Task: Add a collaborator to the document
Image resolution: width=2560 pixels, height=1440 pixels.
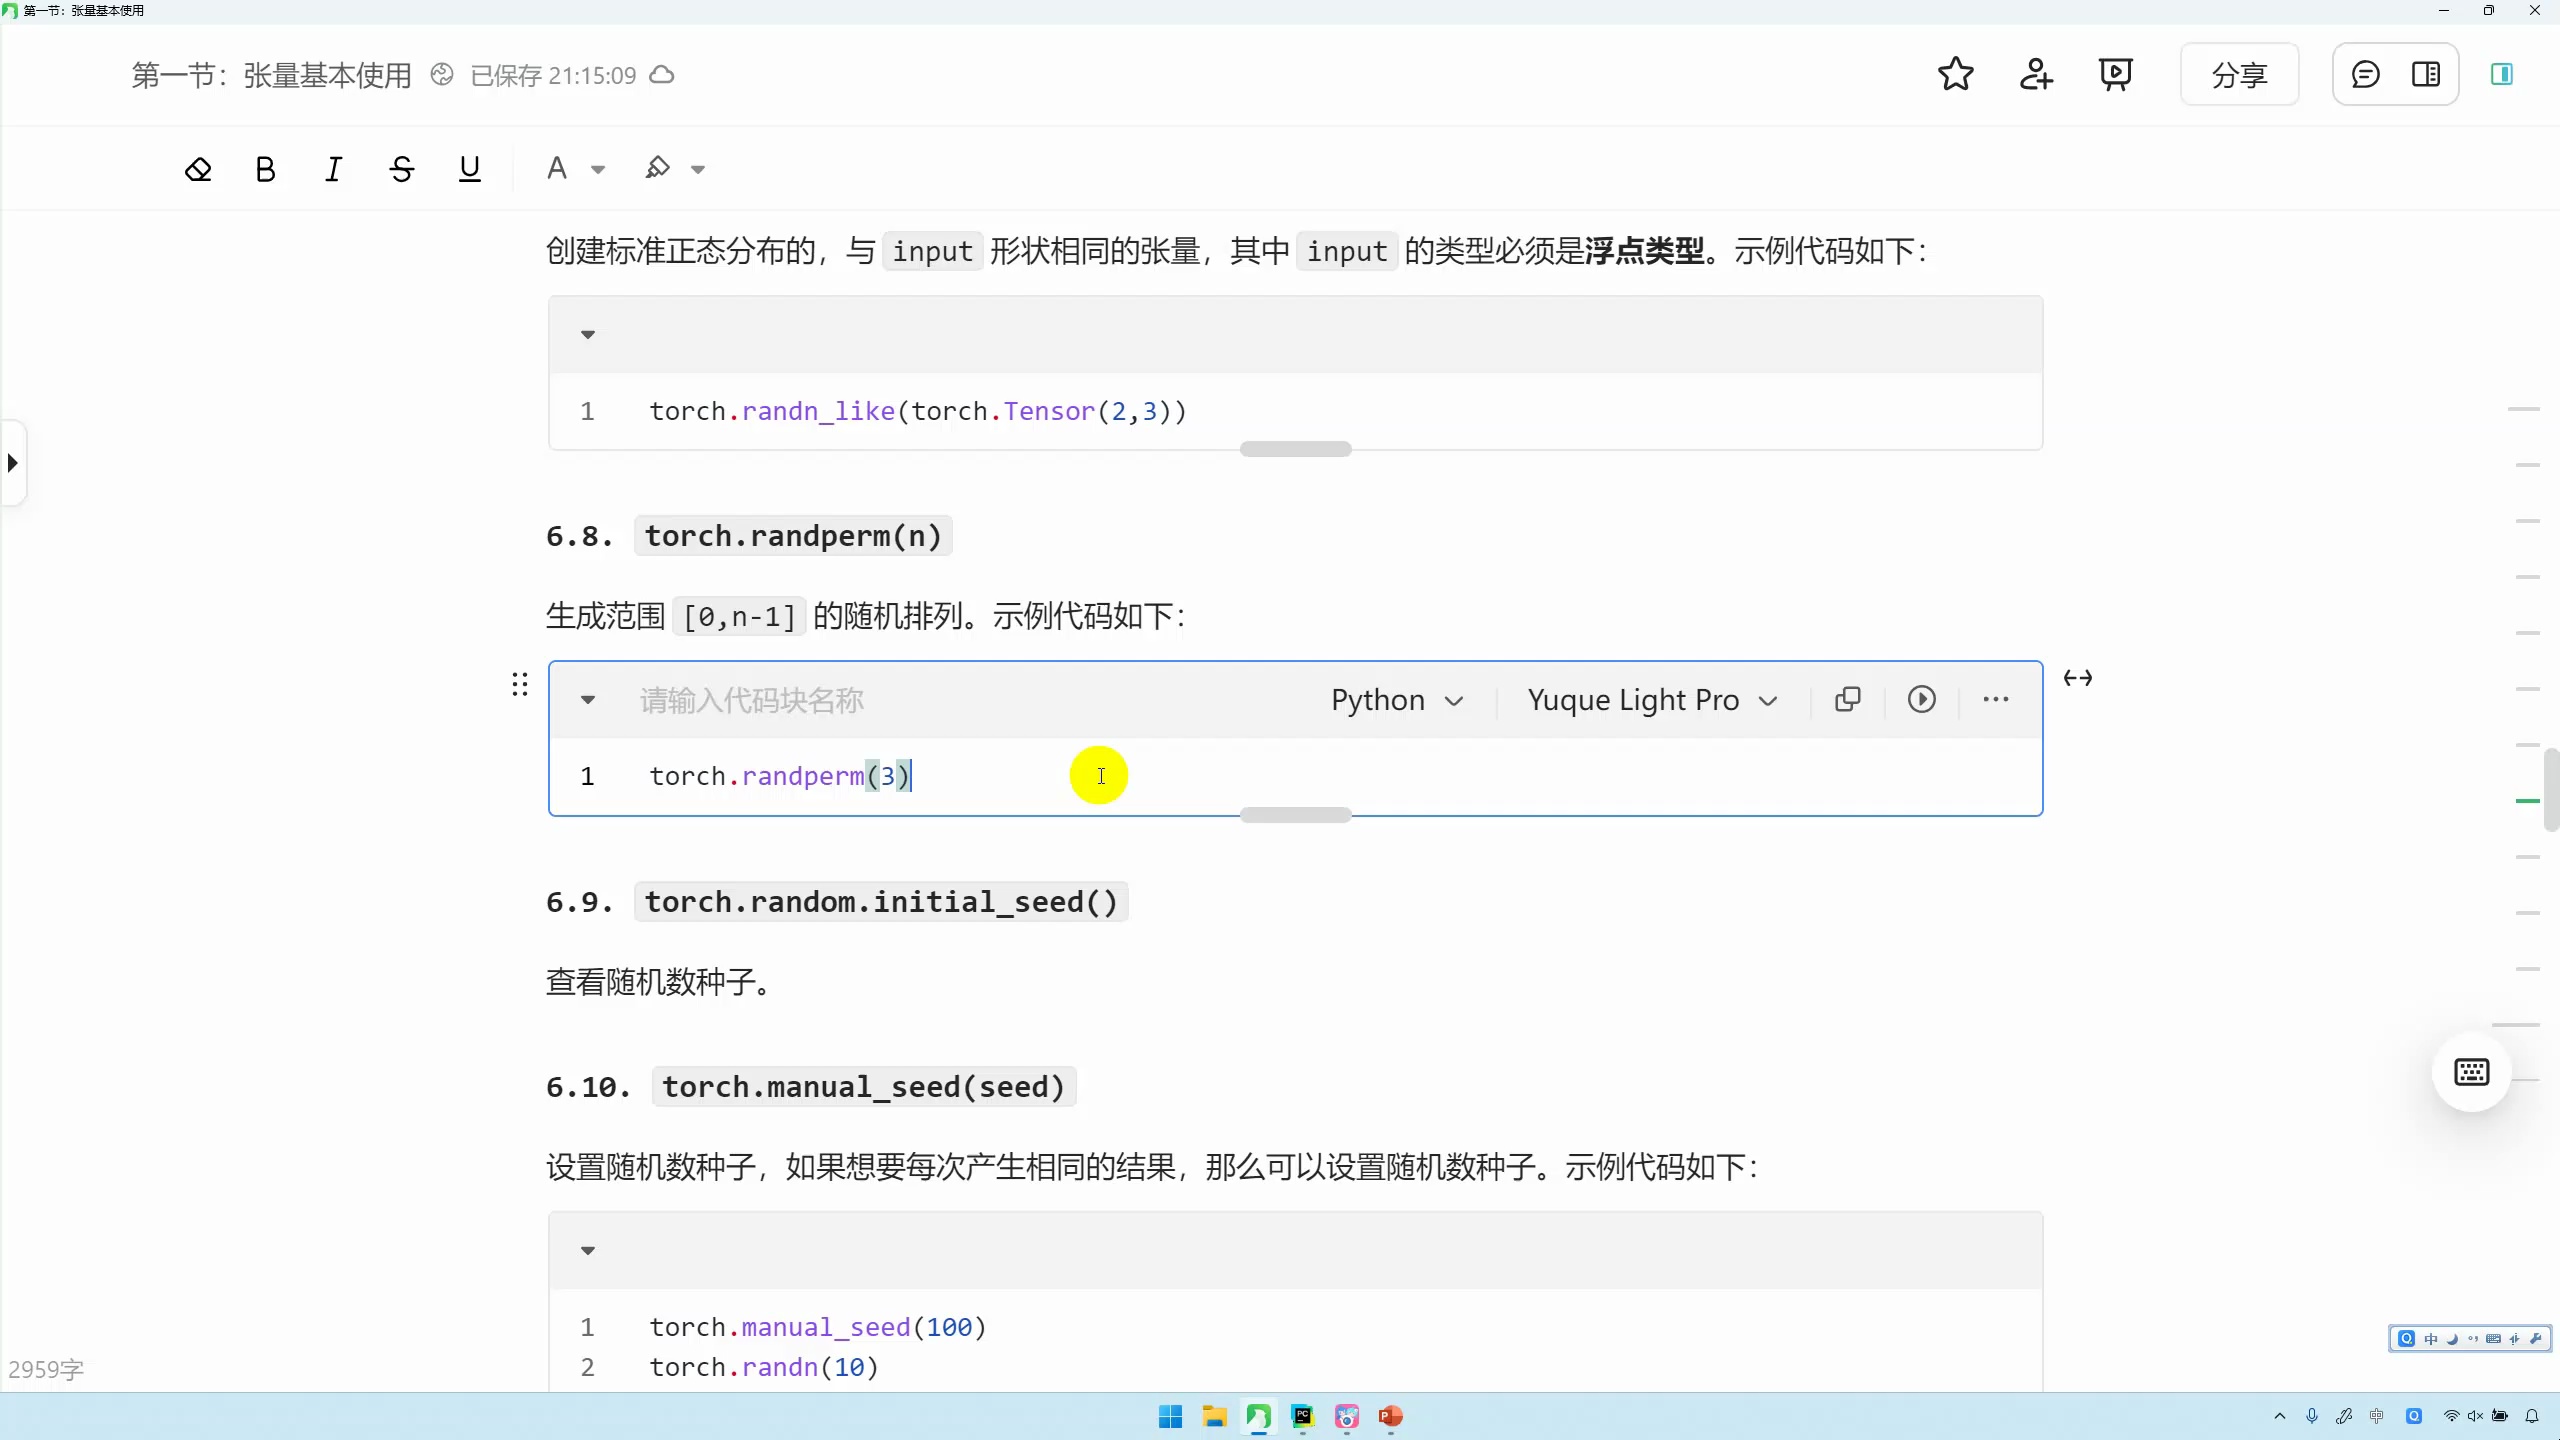Action: 2035,74
